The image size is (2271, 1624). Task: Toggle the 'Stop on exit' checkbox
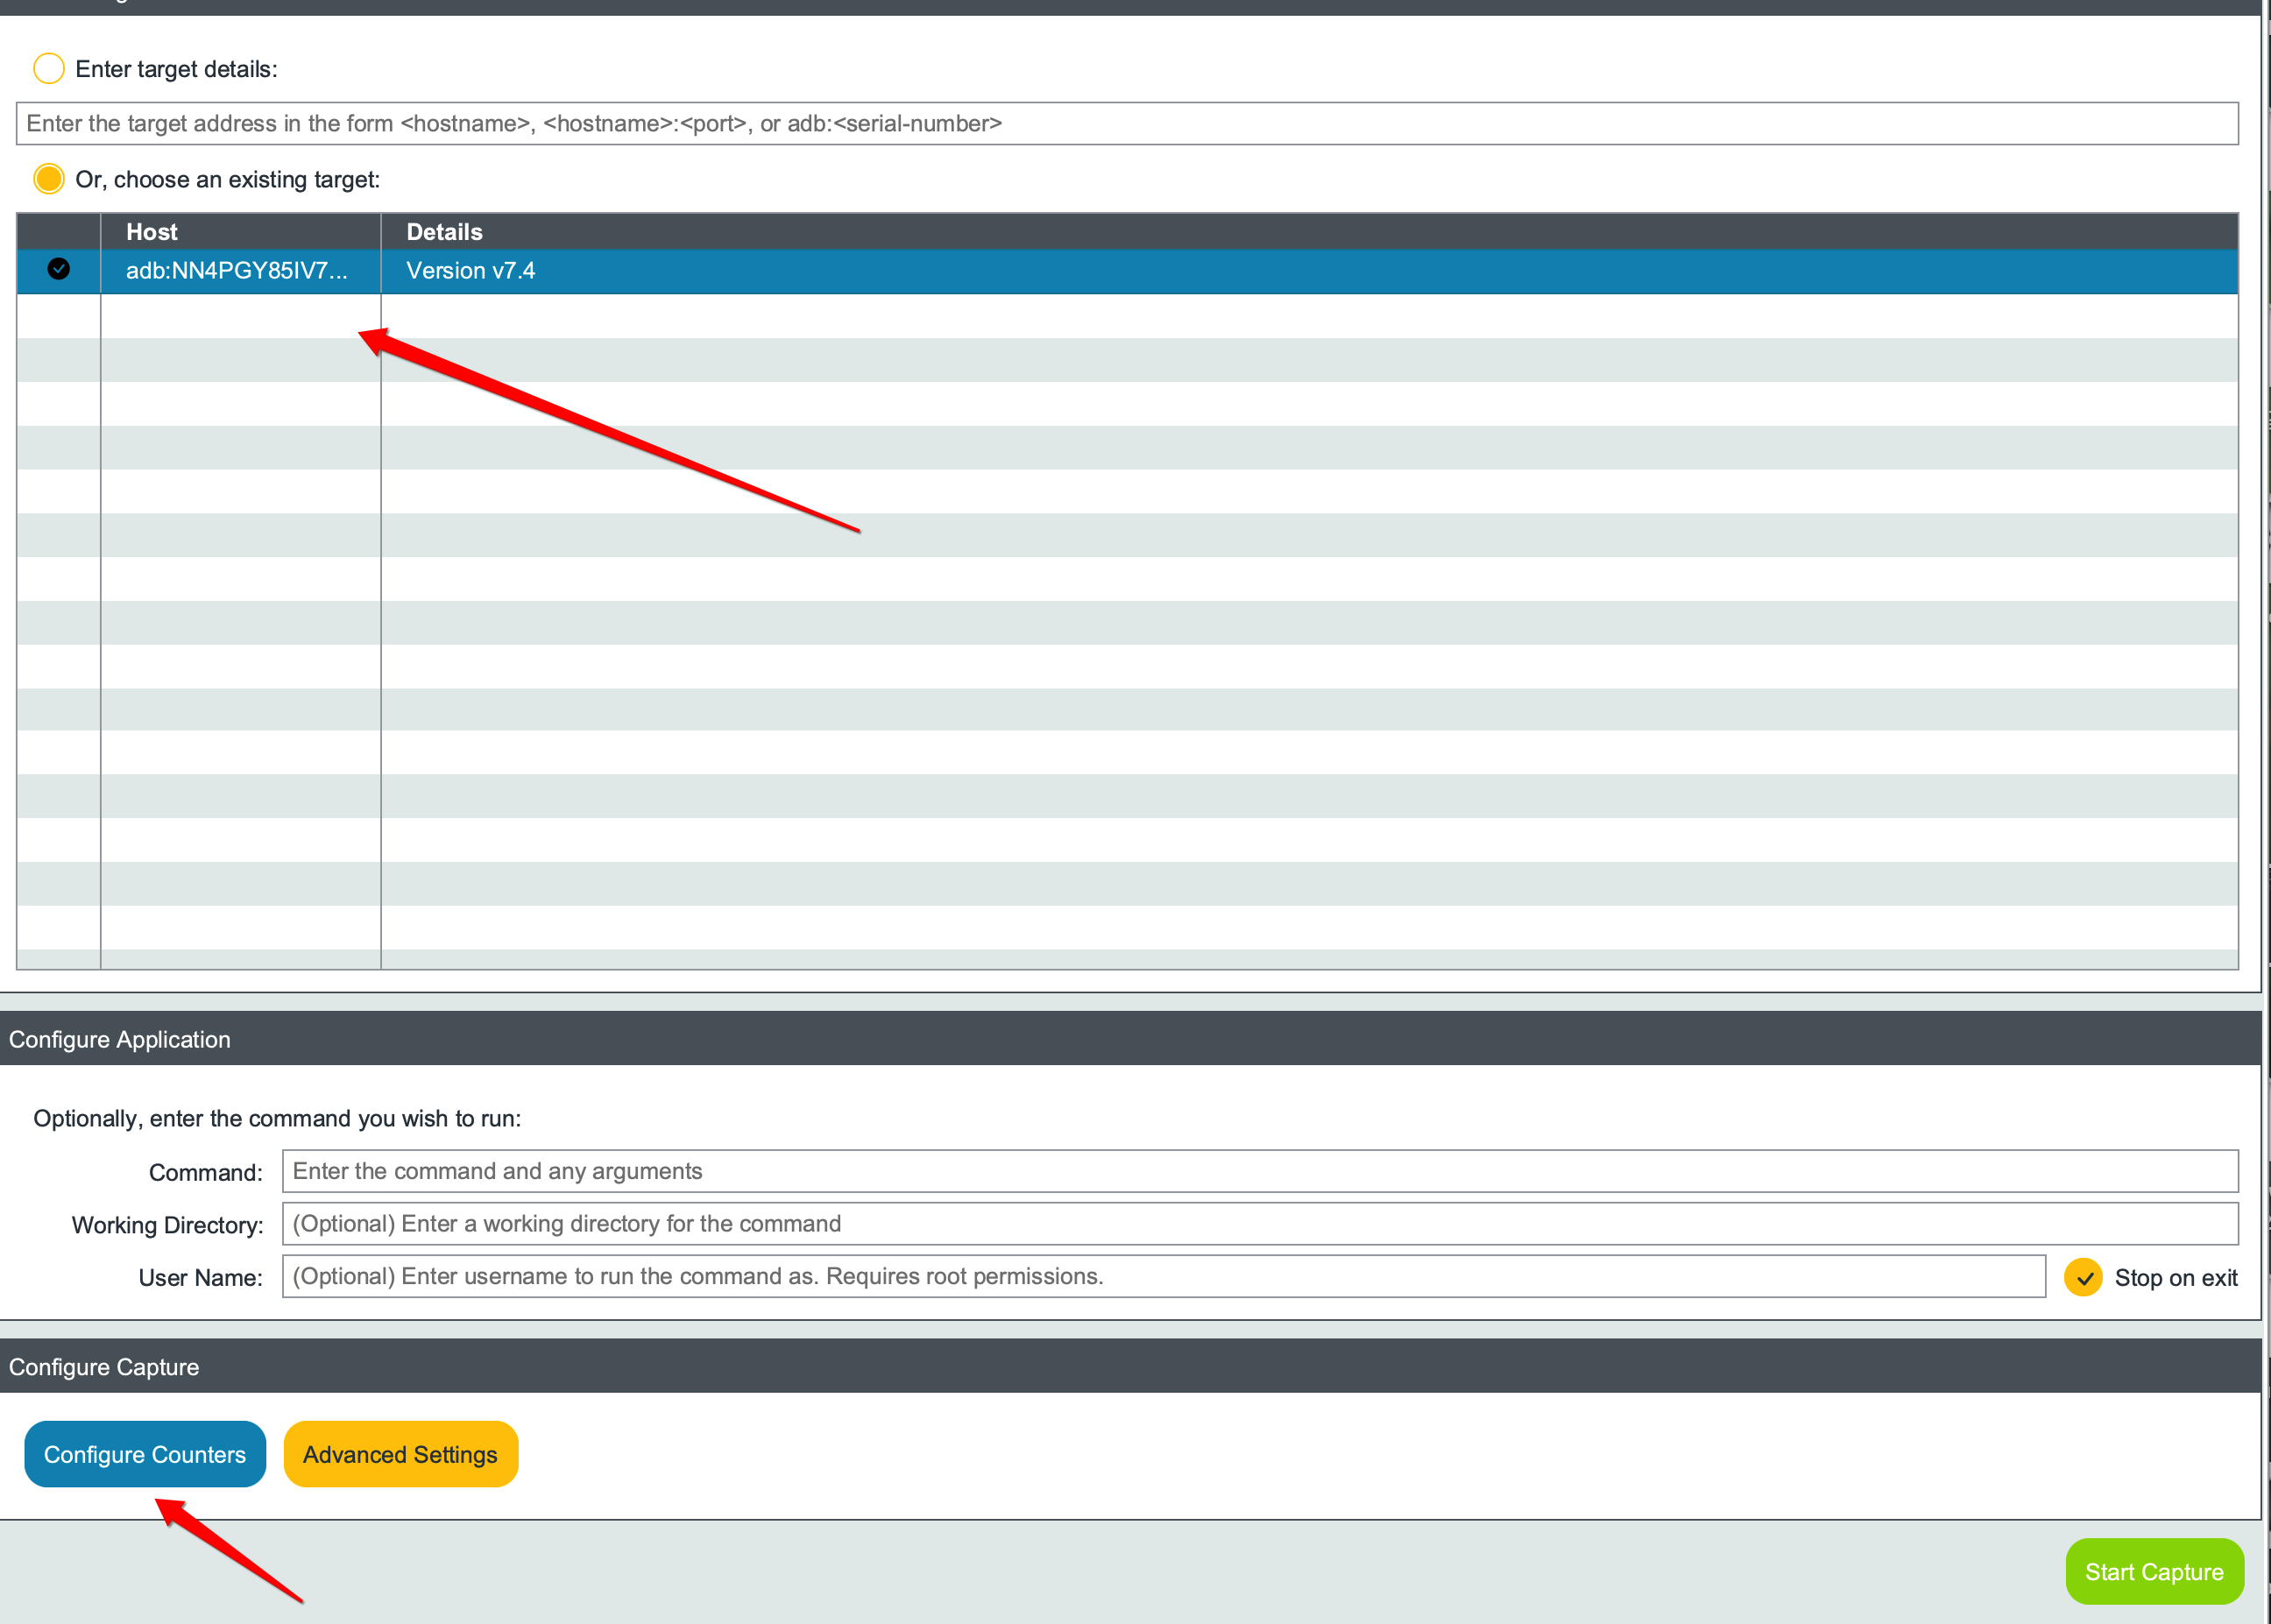click(x=2083, y=1277)
